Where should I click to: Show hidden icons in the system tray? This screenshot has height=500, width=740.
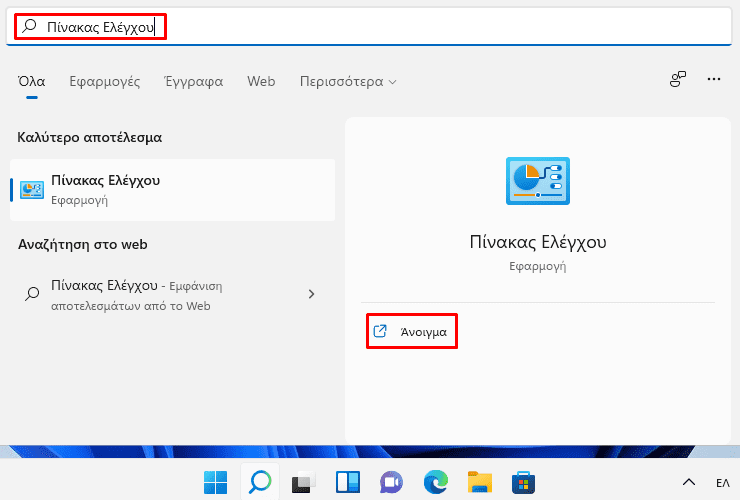[x=689, y=482]
